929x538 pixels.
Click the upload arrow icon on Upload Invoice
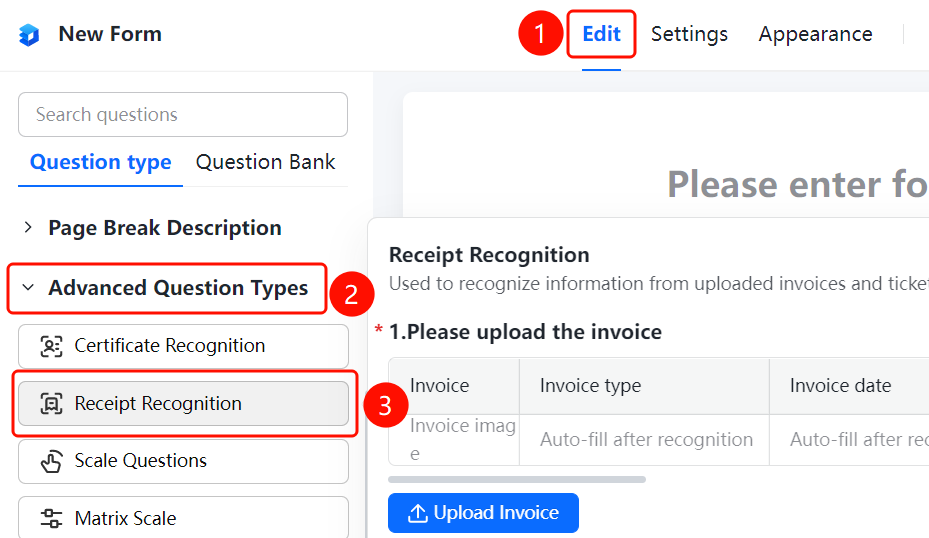pyautogui.click(x=418, y=513)
